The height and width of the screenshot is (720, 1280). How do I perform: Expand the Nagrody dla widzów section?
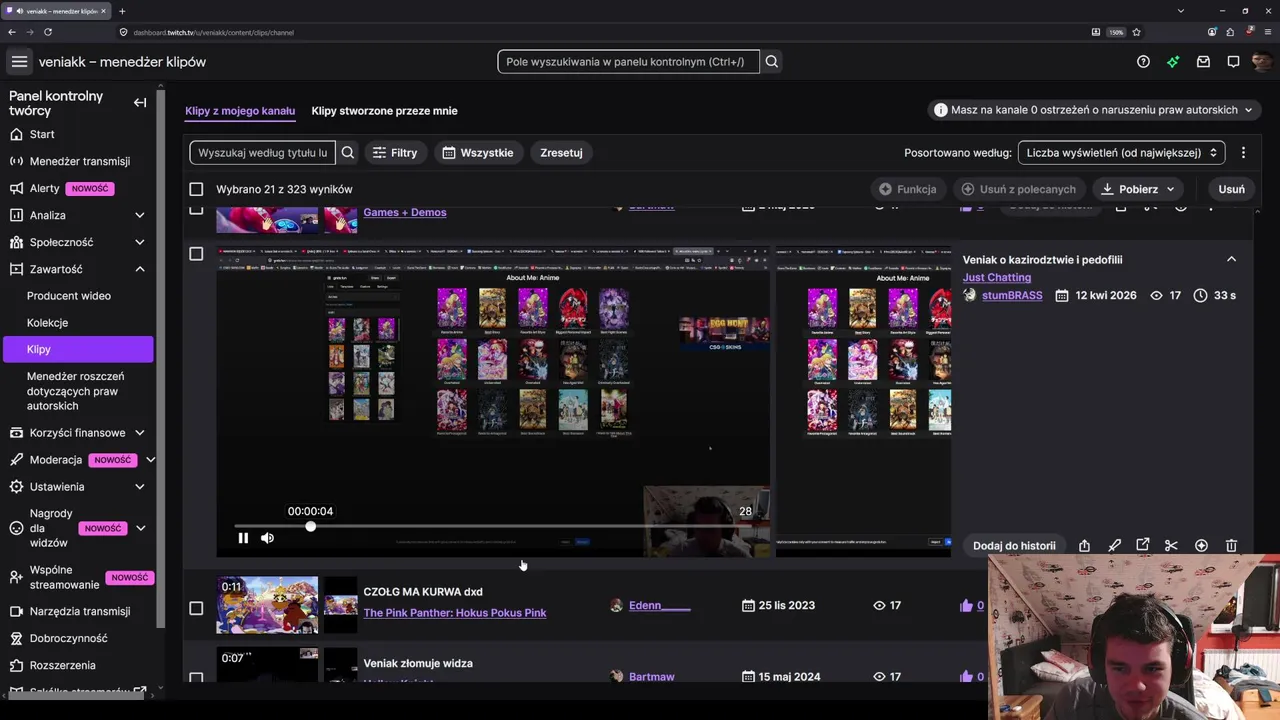140,528
